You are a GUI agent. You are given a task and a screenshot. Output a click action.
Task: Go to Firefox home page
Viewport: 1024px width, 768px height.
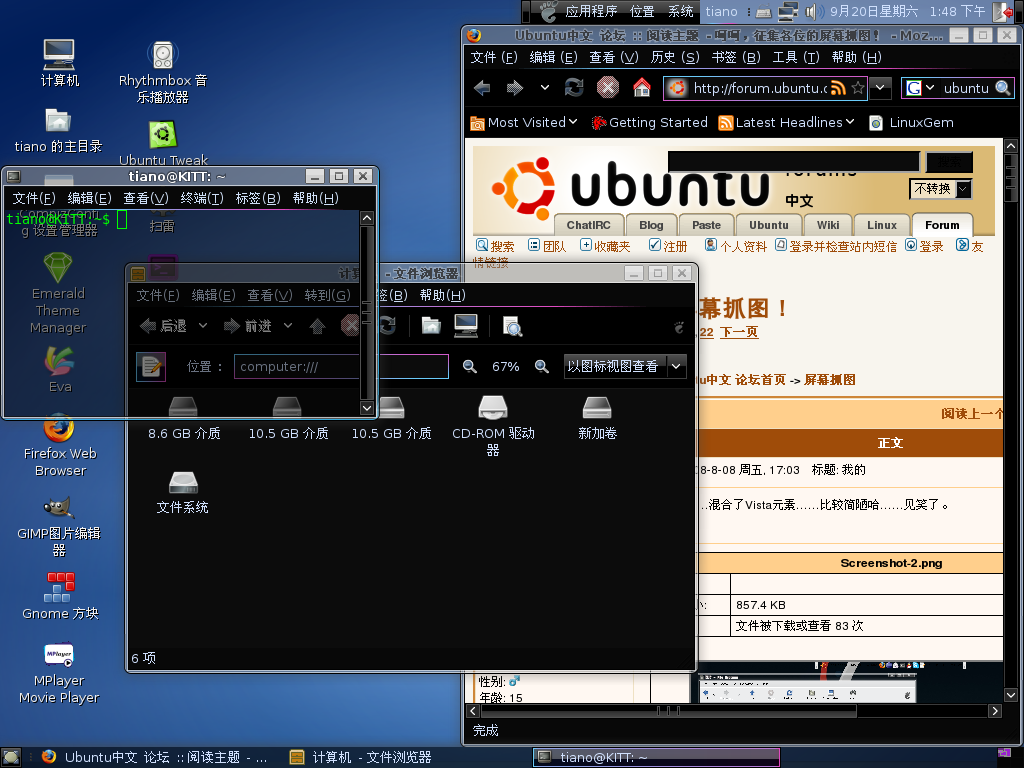(x=642, y=88)
